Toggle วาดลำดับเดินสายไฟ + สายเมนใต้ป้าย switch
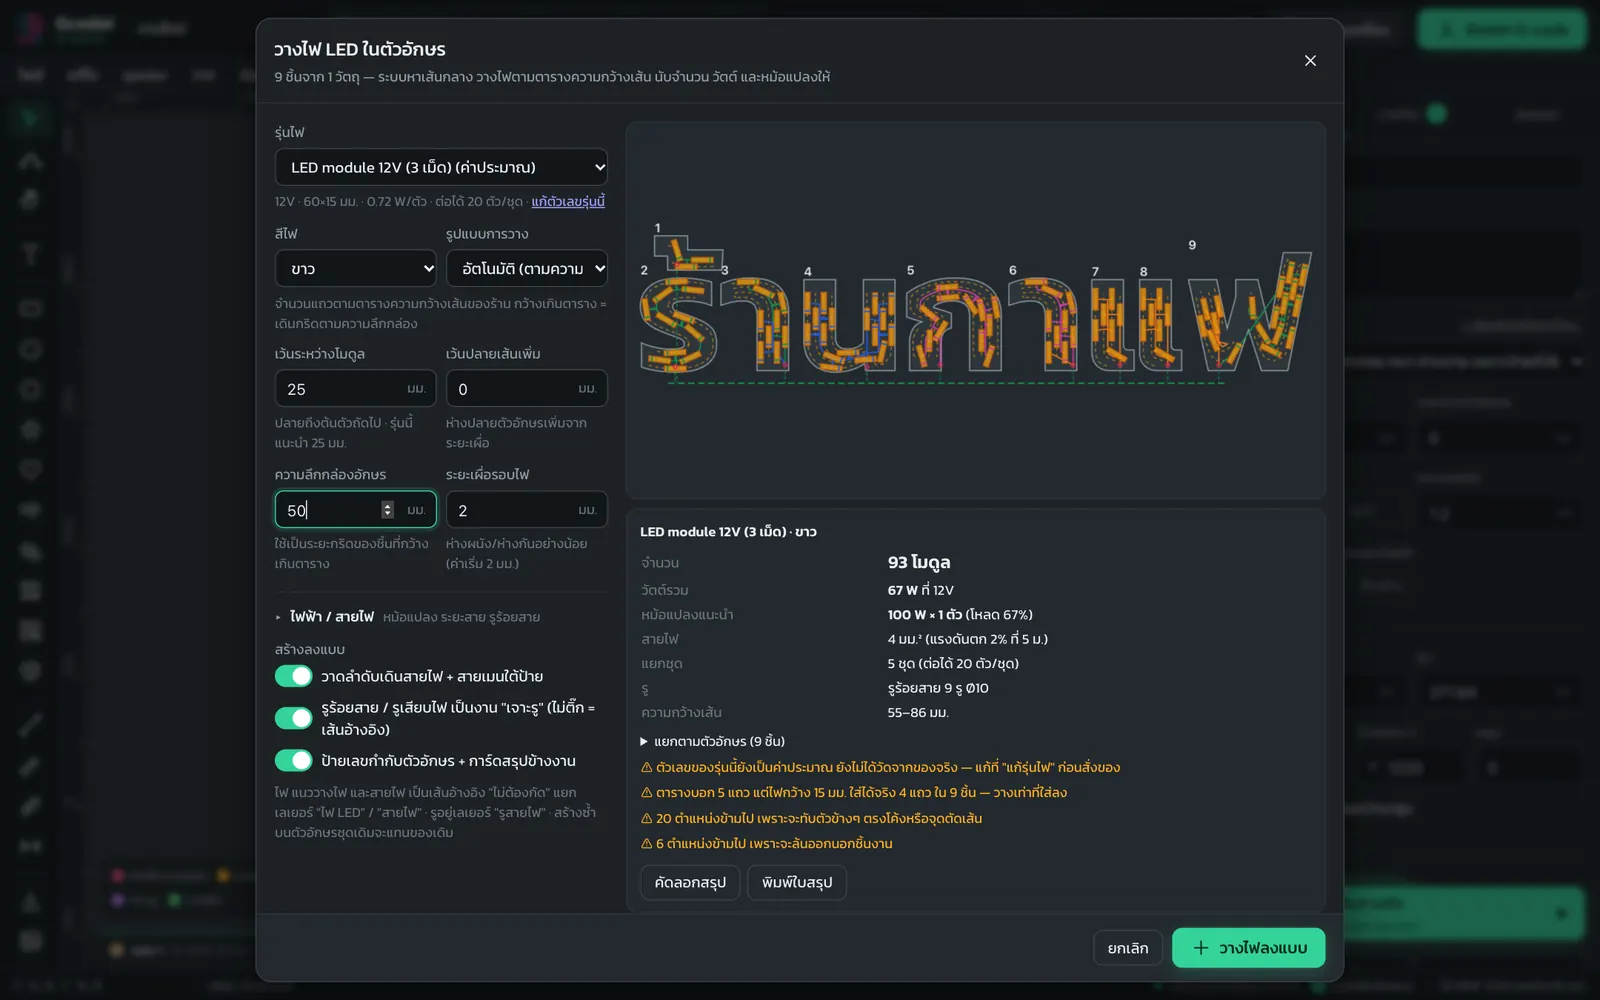 coord(294,676)
